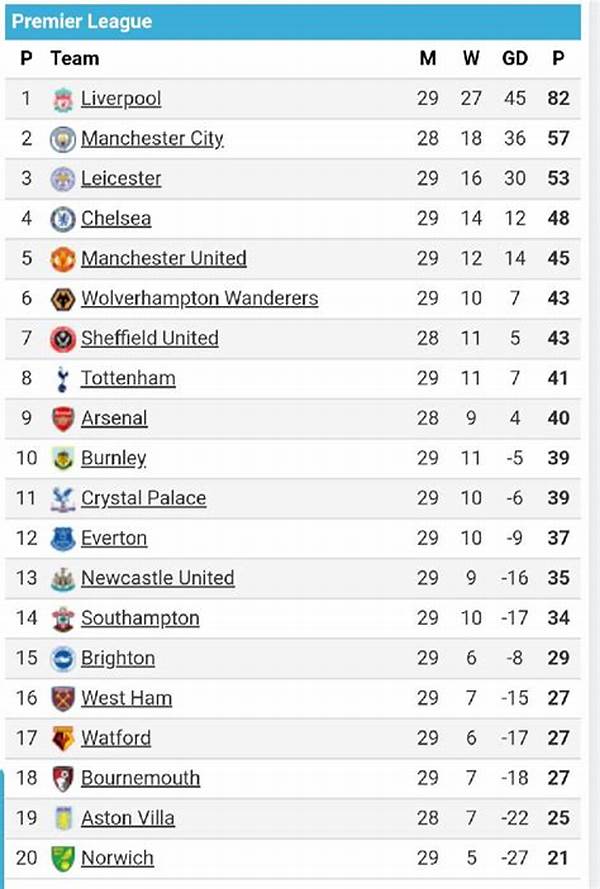Screen dimensions: 600x889
Task: Click the Chelsea club badge
Action: coord(62,219)
